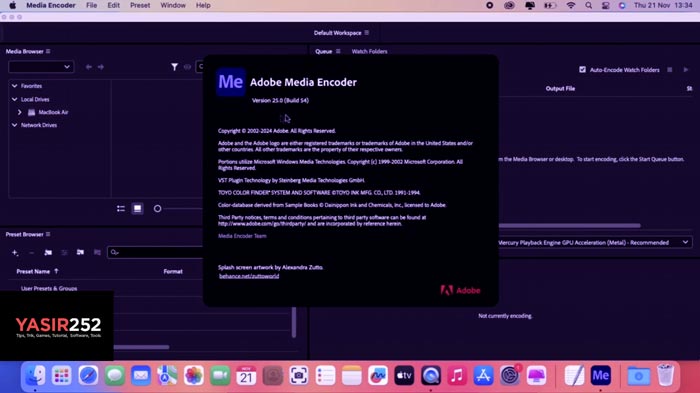Image resolution: width=700 pixels, height=393 pixels.
Task: Sort by Preset Name column arrow
Action: (56, 271)
